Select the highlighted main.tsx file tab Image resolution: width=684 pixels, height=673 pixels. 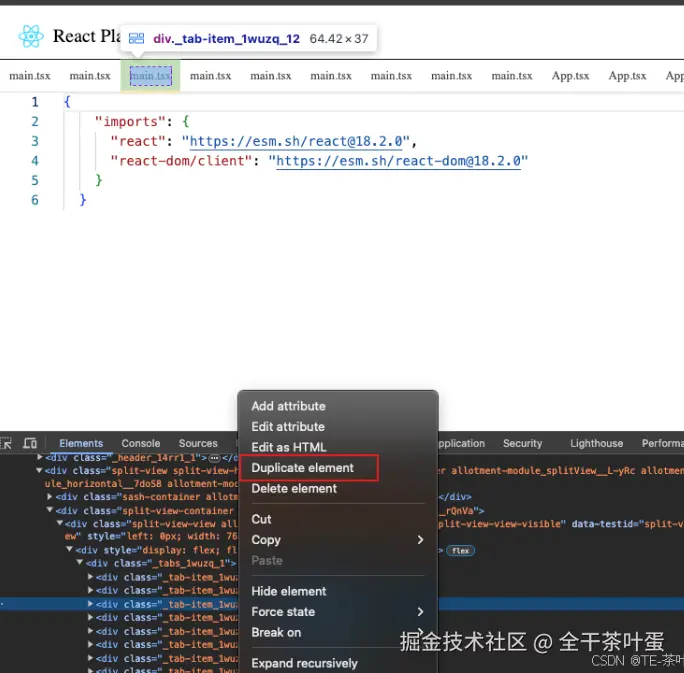(x=150, y=75)
